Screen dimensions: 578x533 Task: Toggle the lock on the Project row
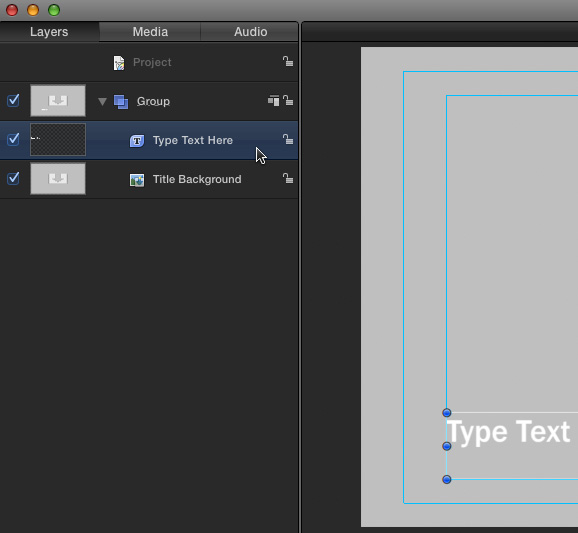pyautogui.click(x=288, y=61)
